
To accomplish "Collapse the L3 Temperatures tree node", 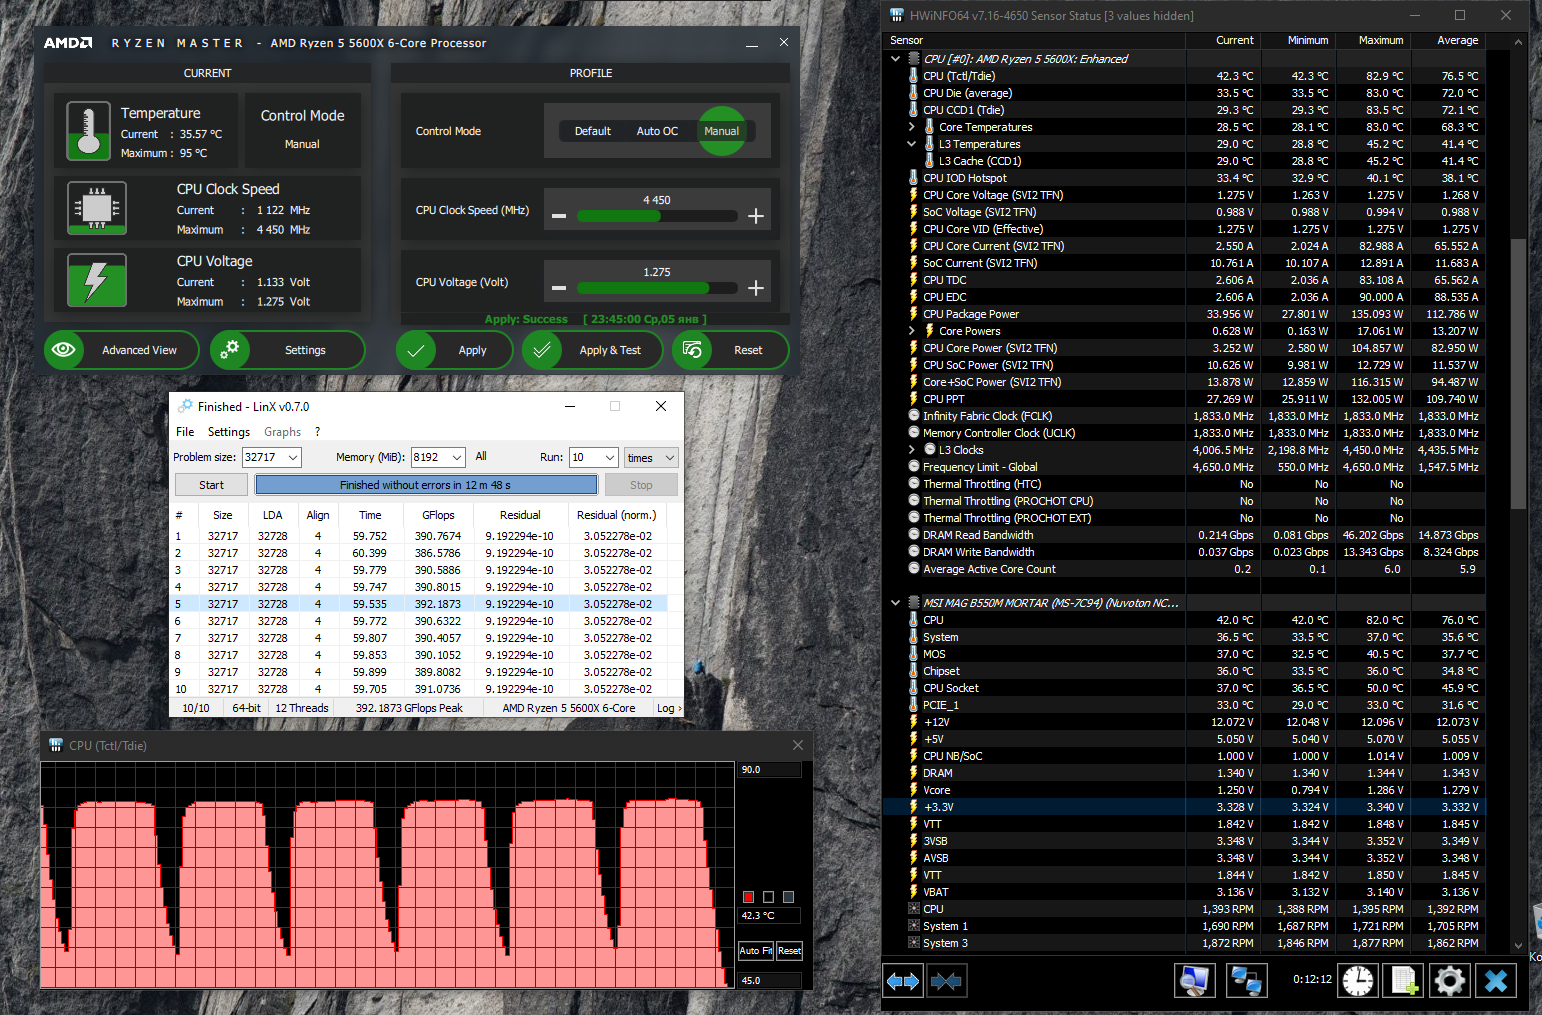I will 911,144.
